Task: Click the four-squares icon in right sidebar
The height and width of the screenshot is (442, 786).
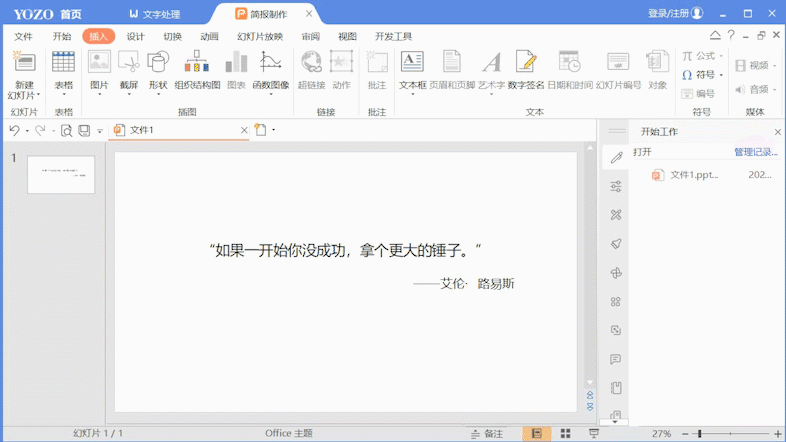Action: pos(616,302)
